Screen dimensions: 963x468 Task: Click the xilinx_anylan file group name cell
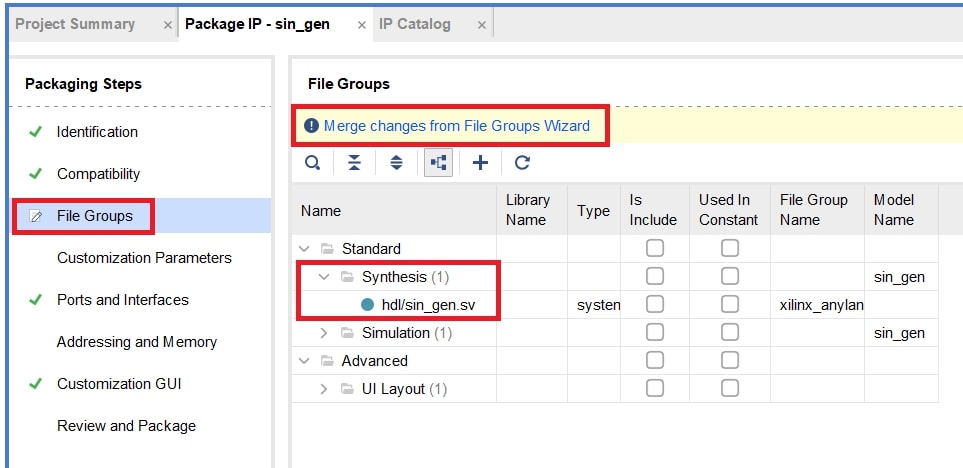click(x=817, y=305)
